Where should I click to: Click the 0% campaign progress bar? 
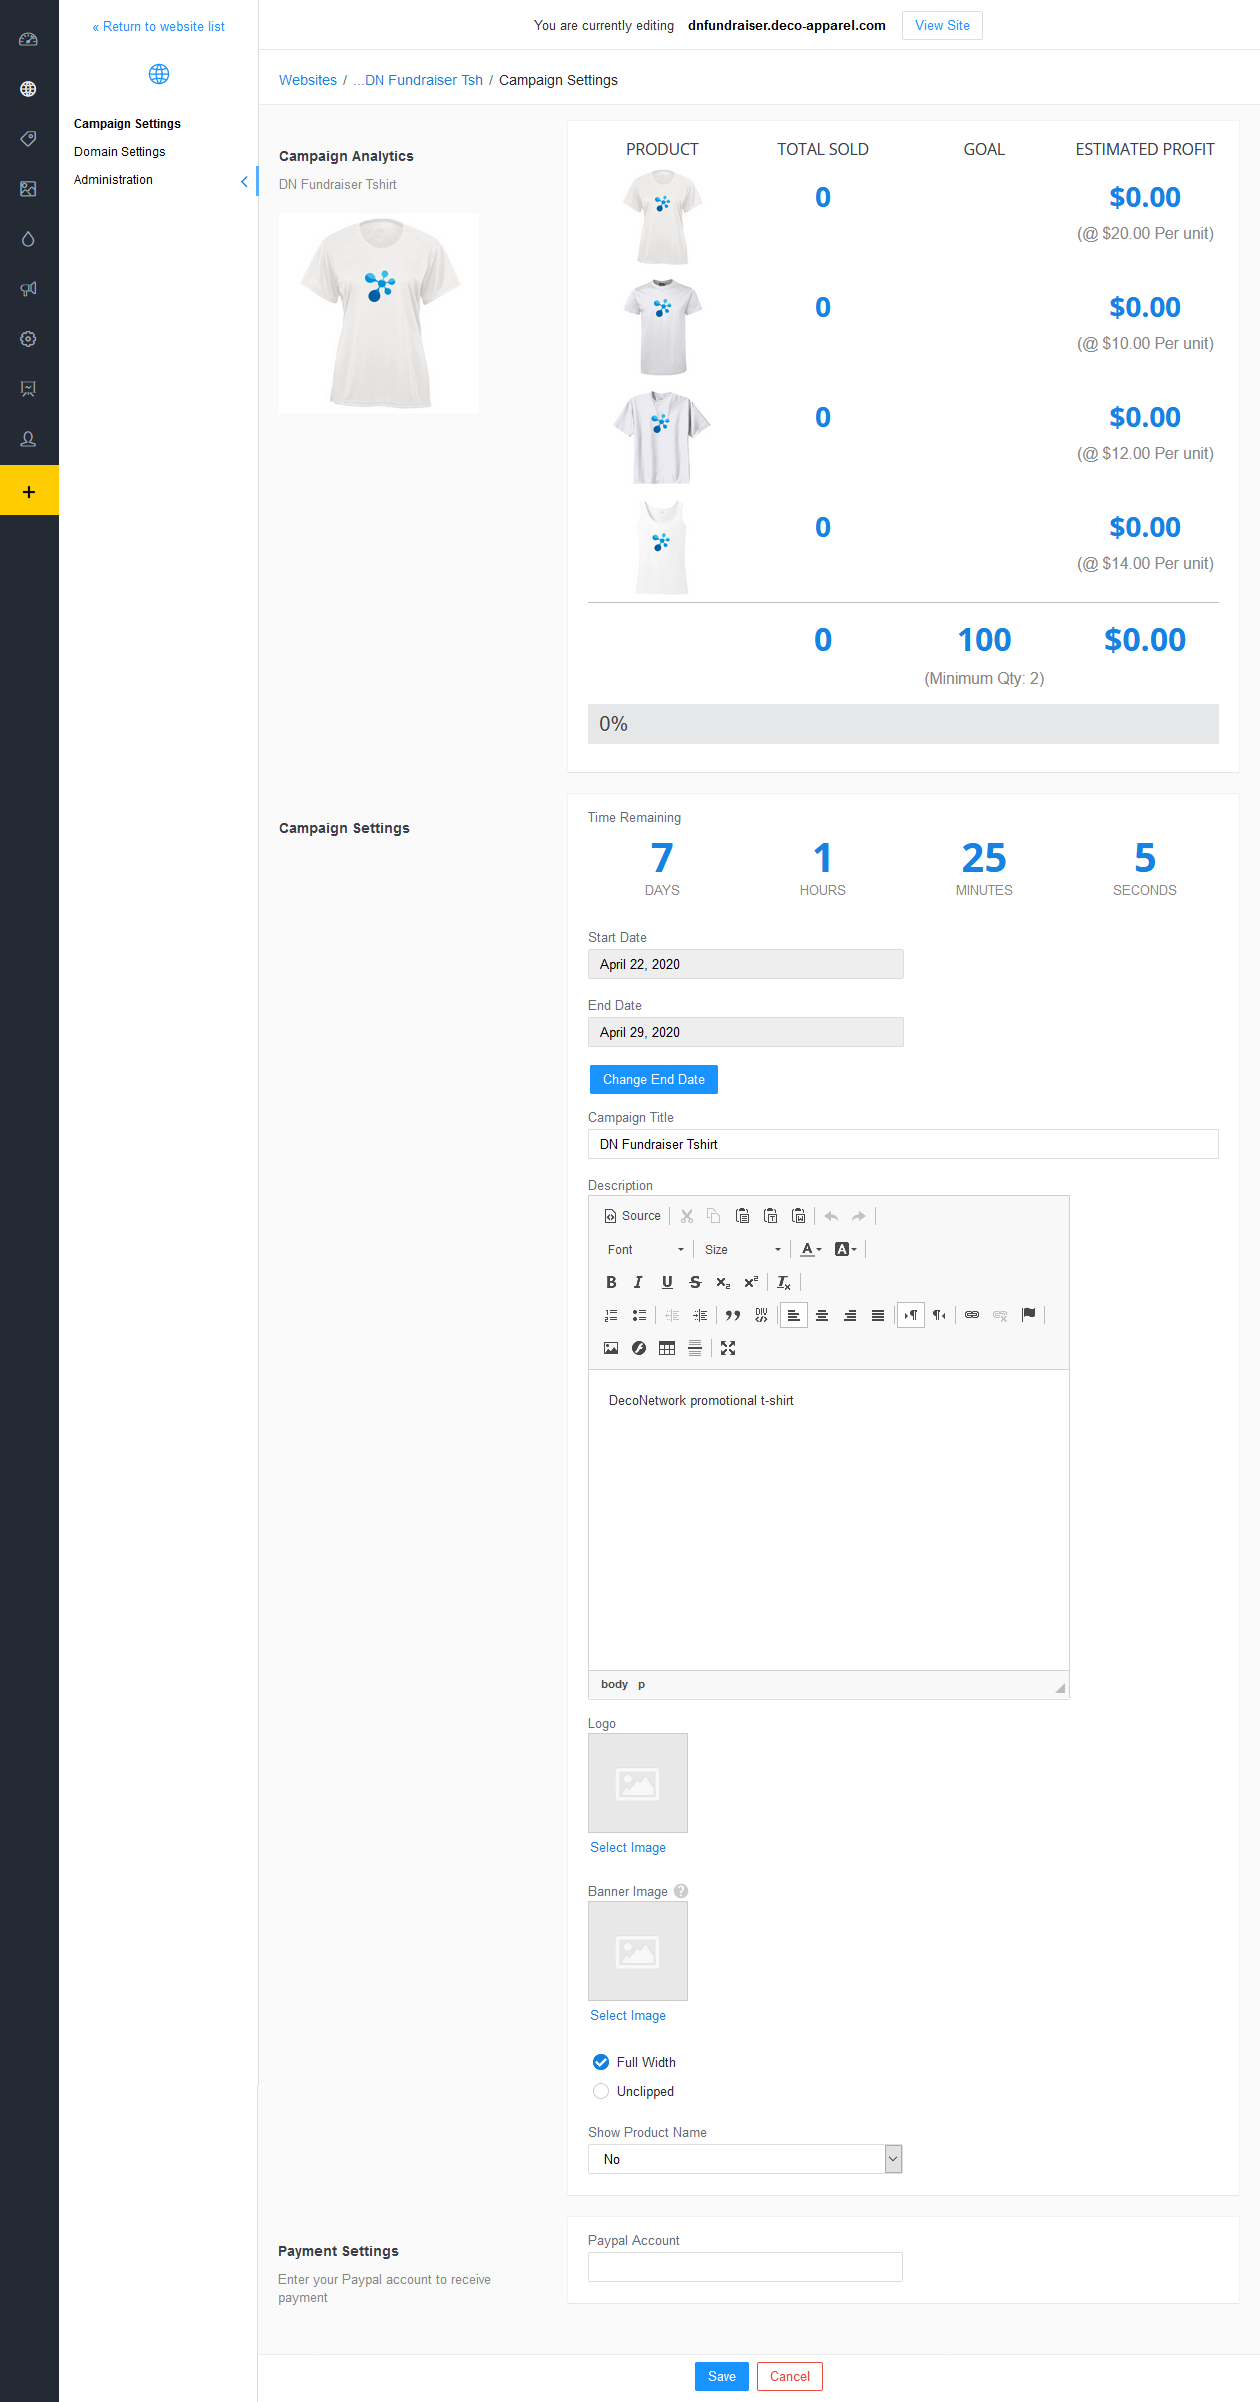[x=903, y=724]
